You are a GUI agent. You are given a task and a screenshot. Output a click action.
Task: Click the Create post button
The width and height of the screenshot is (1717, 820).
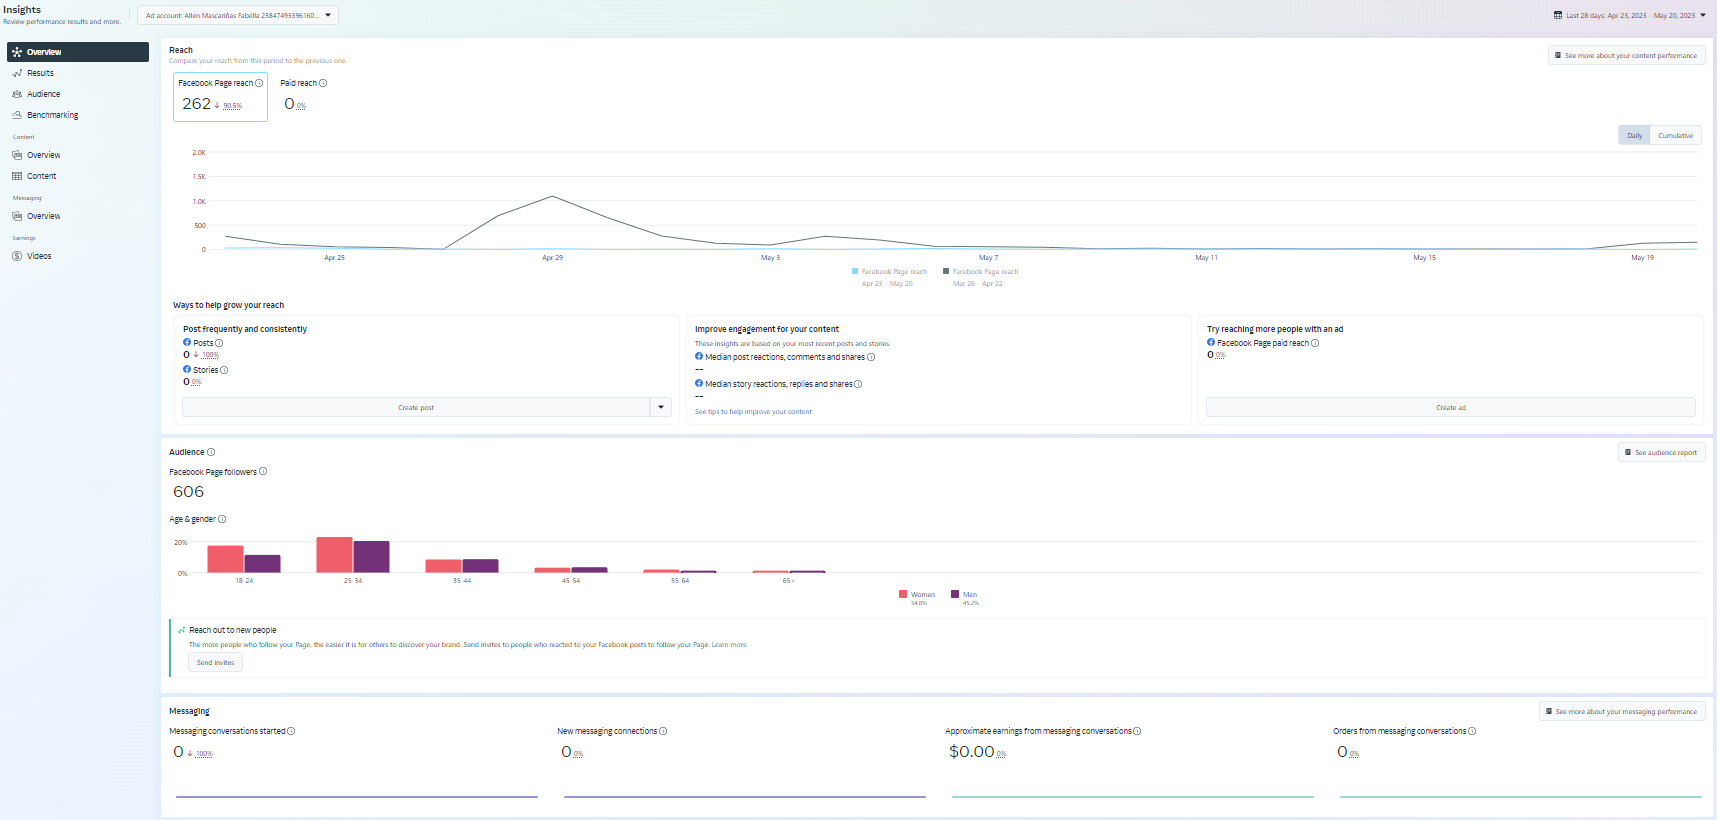coord(416,407)
